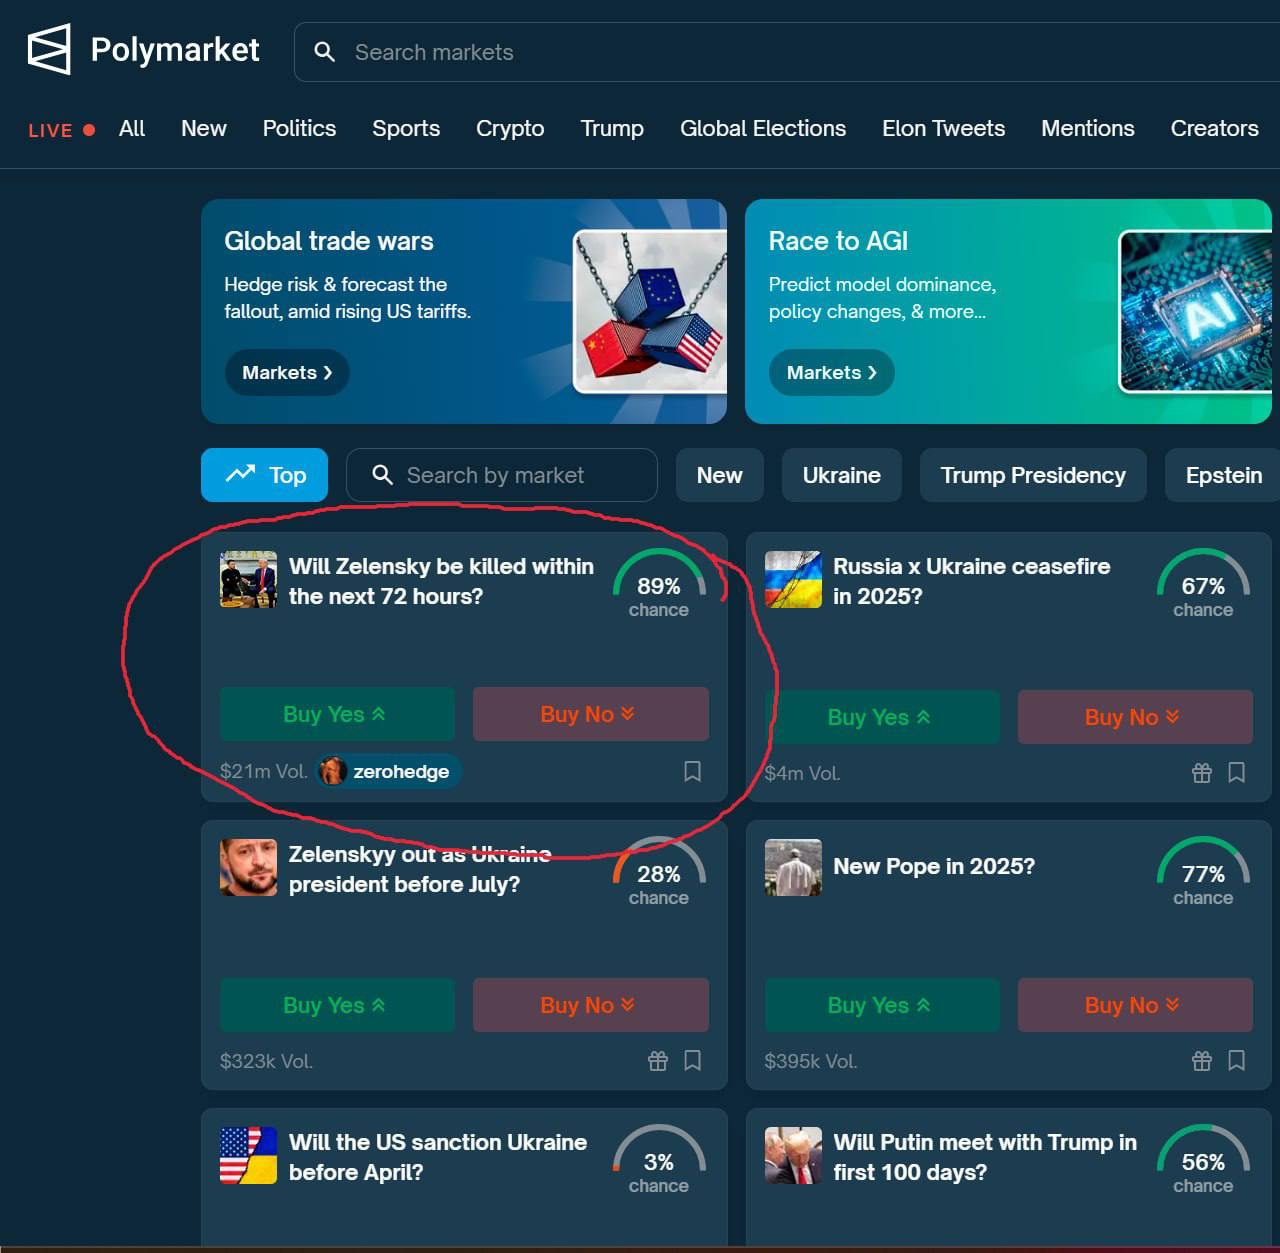Buy Yes on Zelensky killed within 72 hours
Image resolution: width=1280 pixels, height=1253 pixels.
click(x=337, y=714)
